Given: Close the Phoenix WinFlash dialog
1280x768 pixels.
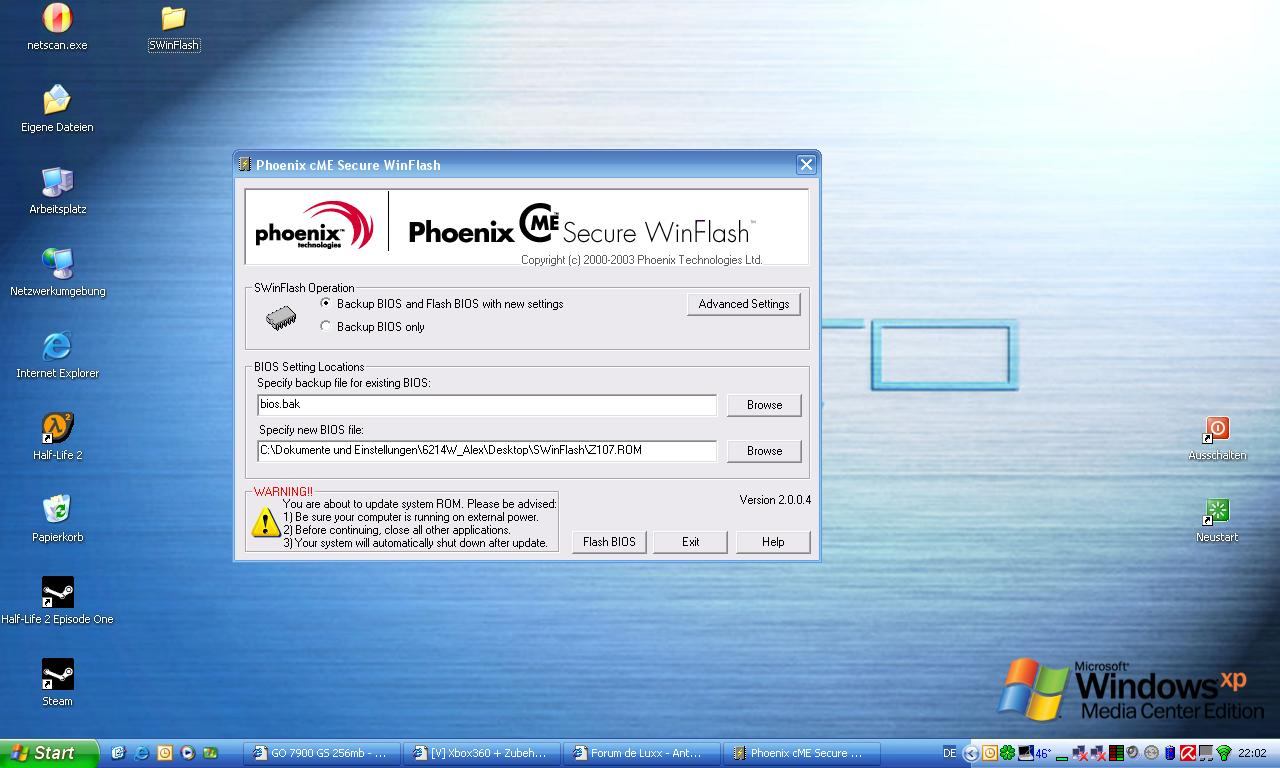Looking at the screenshot, I should (x=806, y=165).
